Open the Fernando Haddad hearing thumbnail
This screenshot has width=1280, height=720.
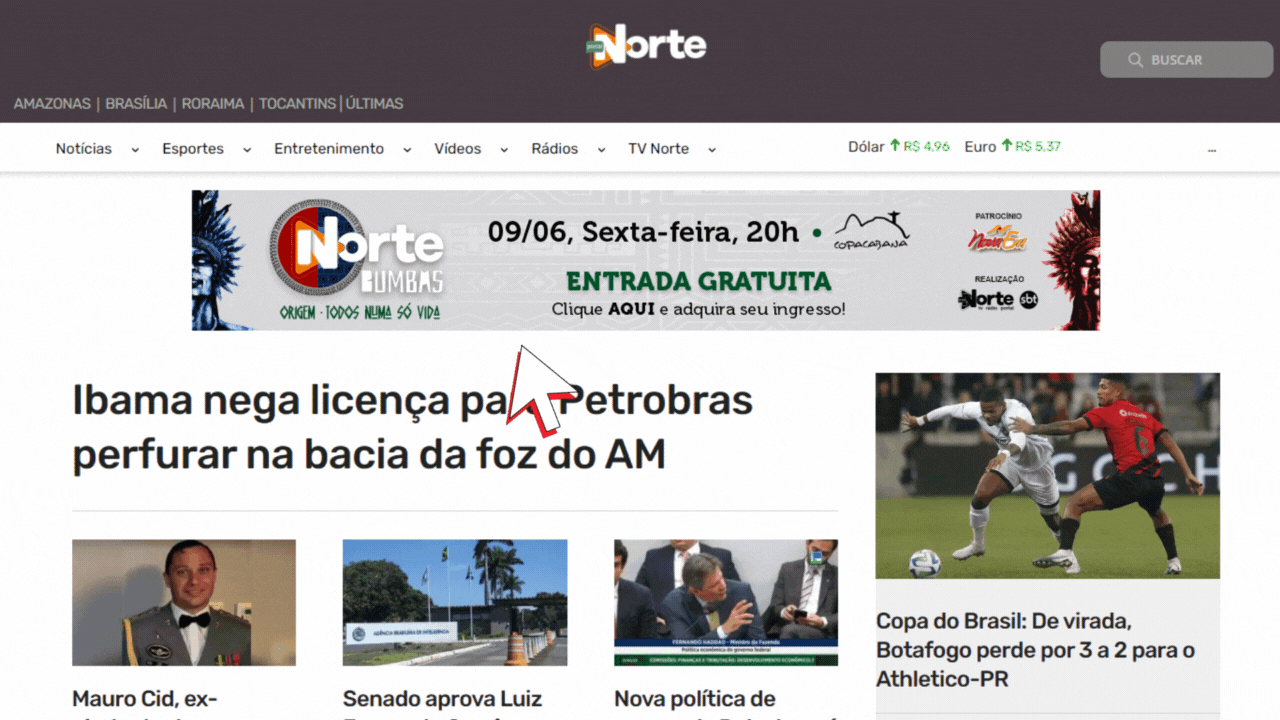tap(726, 603)
